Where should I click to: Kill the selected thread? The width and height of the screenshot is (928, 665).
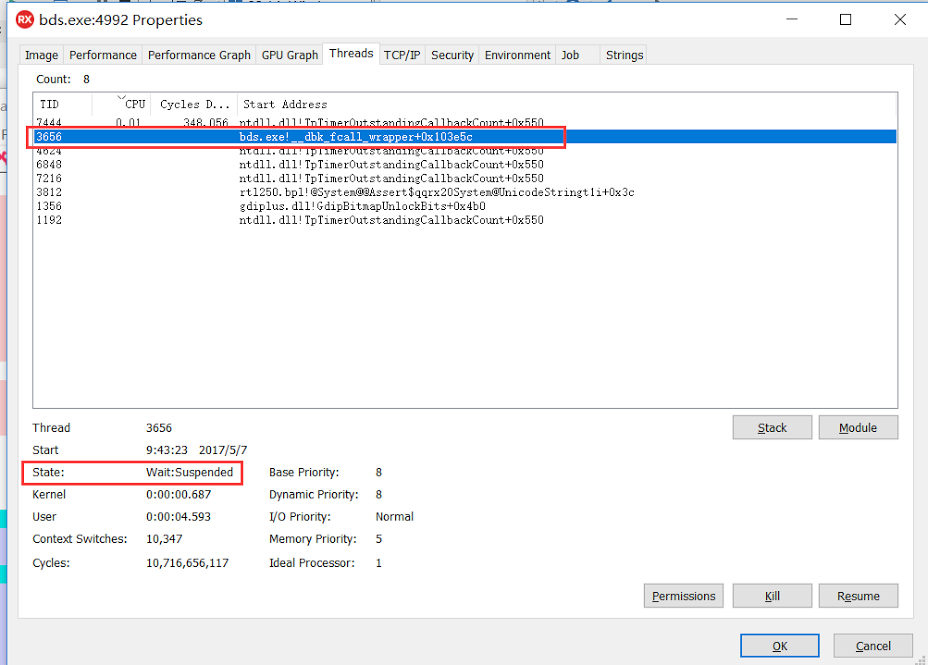coord(772,596)
